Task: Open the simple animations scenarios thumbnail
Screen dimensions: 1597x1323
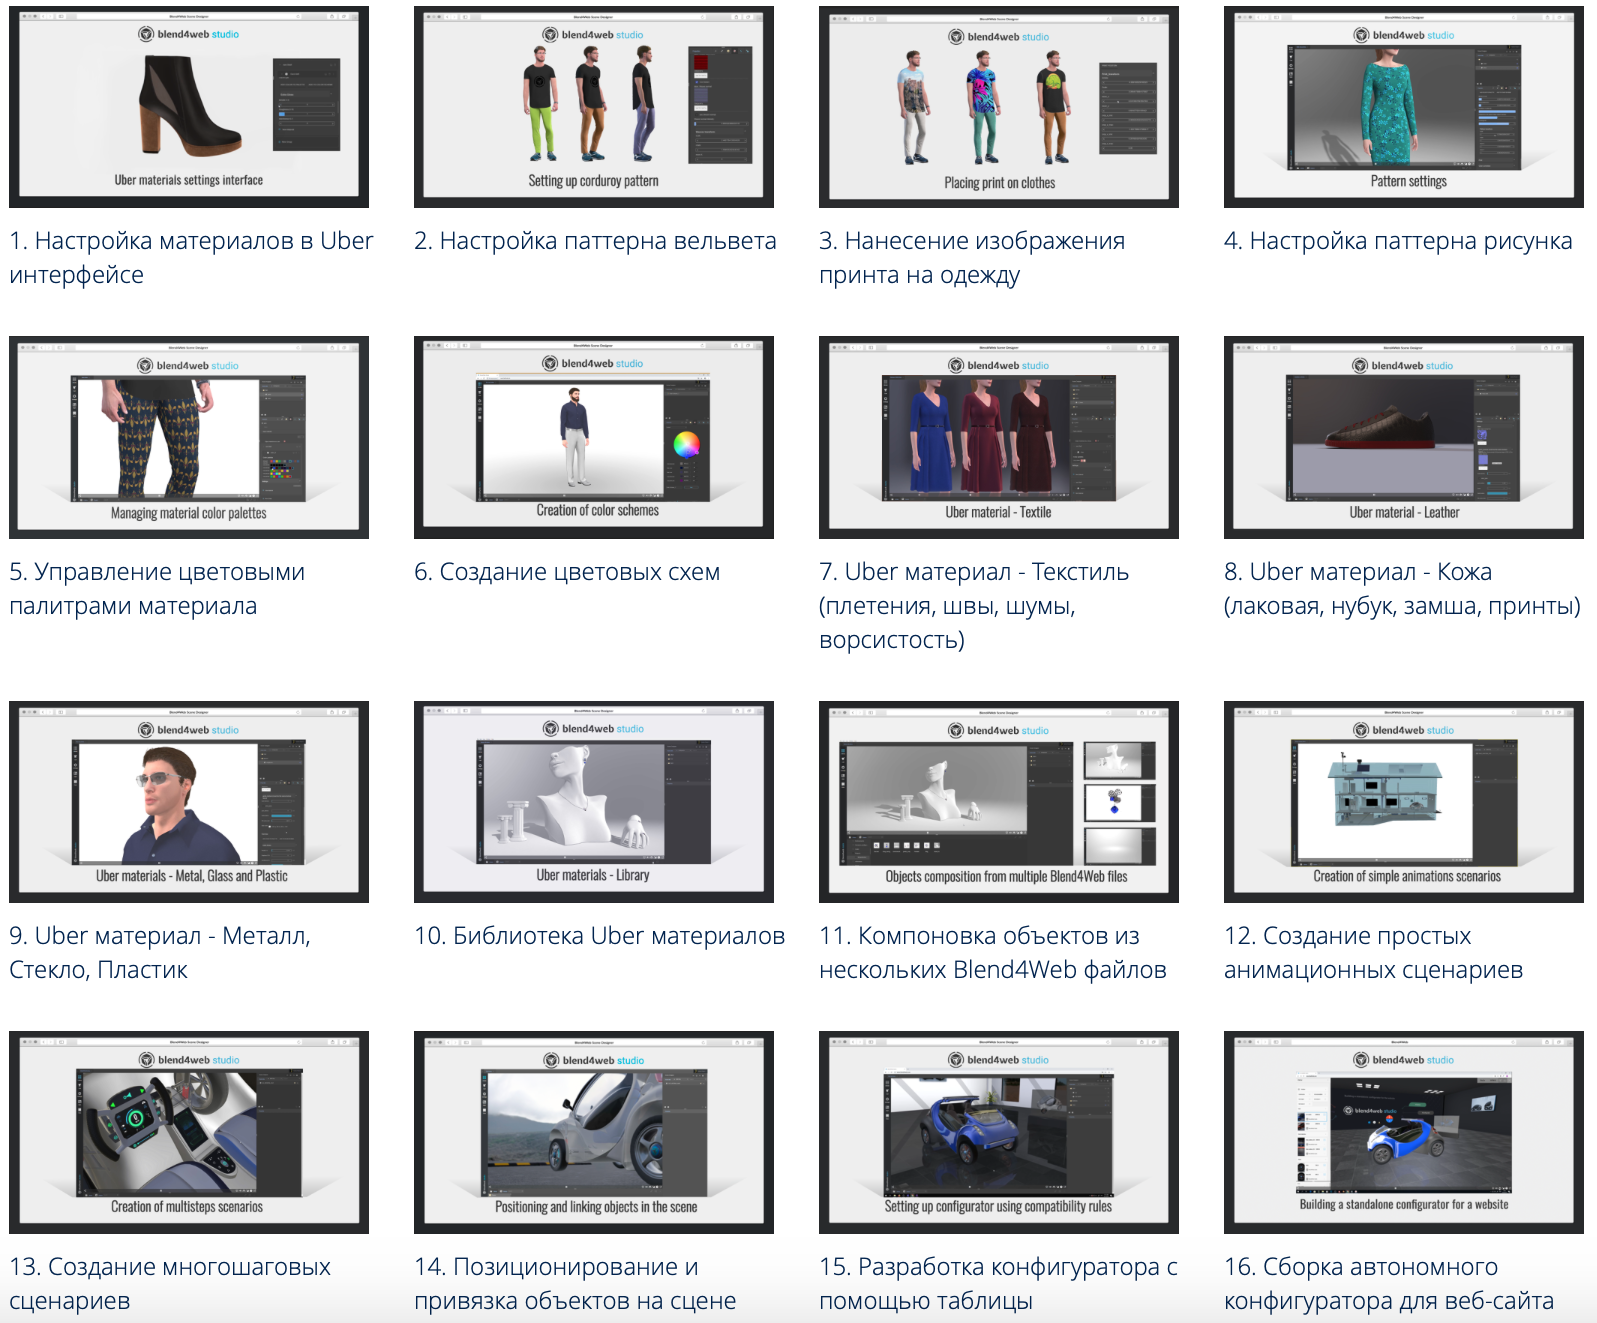Action: pos(1404,802)
